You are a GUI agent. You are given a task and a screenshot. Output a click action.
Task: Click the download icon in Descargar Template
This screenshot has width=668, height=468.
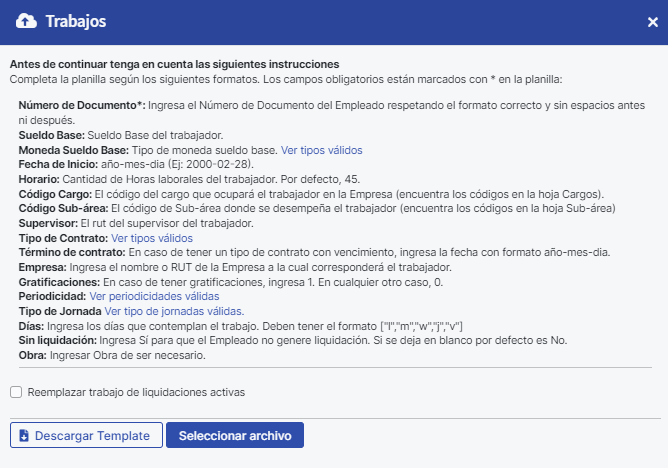coord(24,436)
